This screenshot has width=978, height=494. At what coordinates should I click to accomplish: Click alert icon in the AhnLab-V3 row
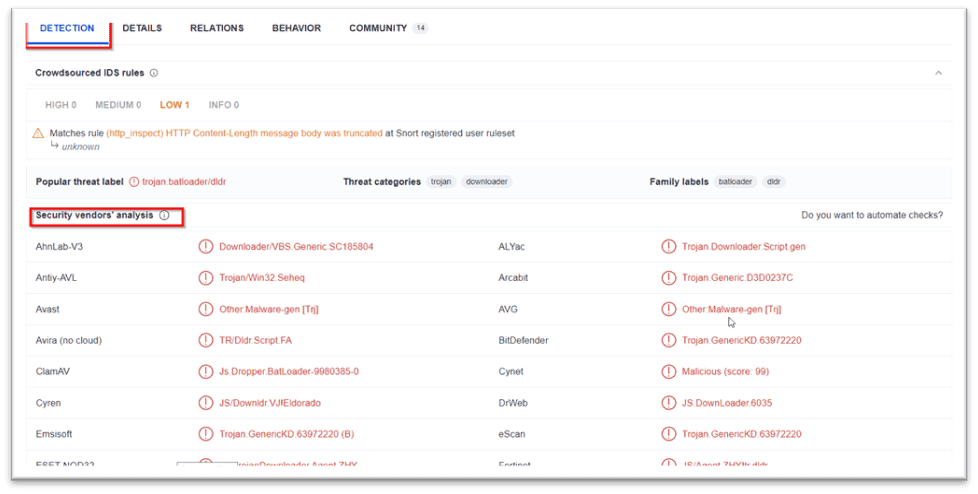pos(205,246)
